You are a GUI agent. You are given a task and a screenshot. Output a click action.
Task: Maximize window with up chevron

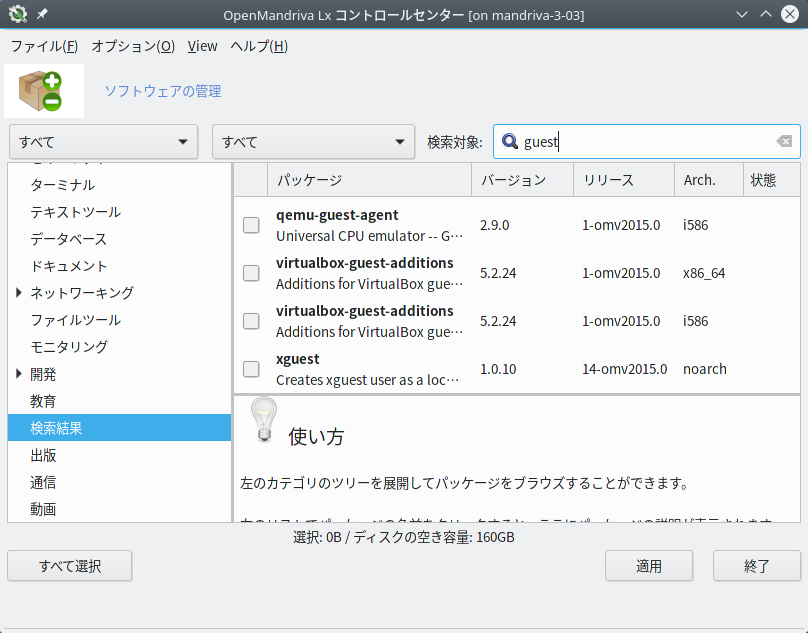click(766, 14)
